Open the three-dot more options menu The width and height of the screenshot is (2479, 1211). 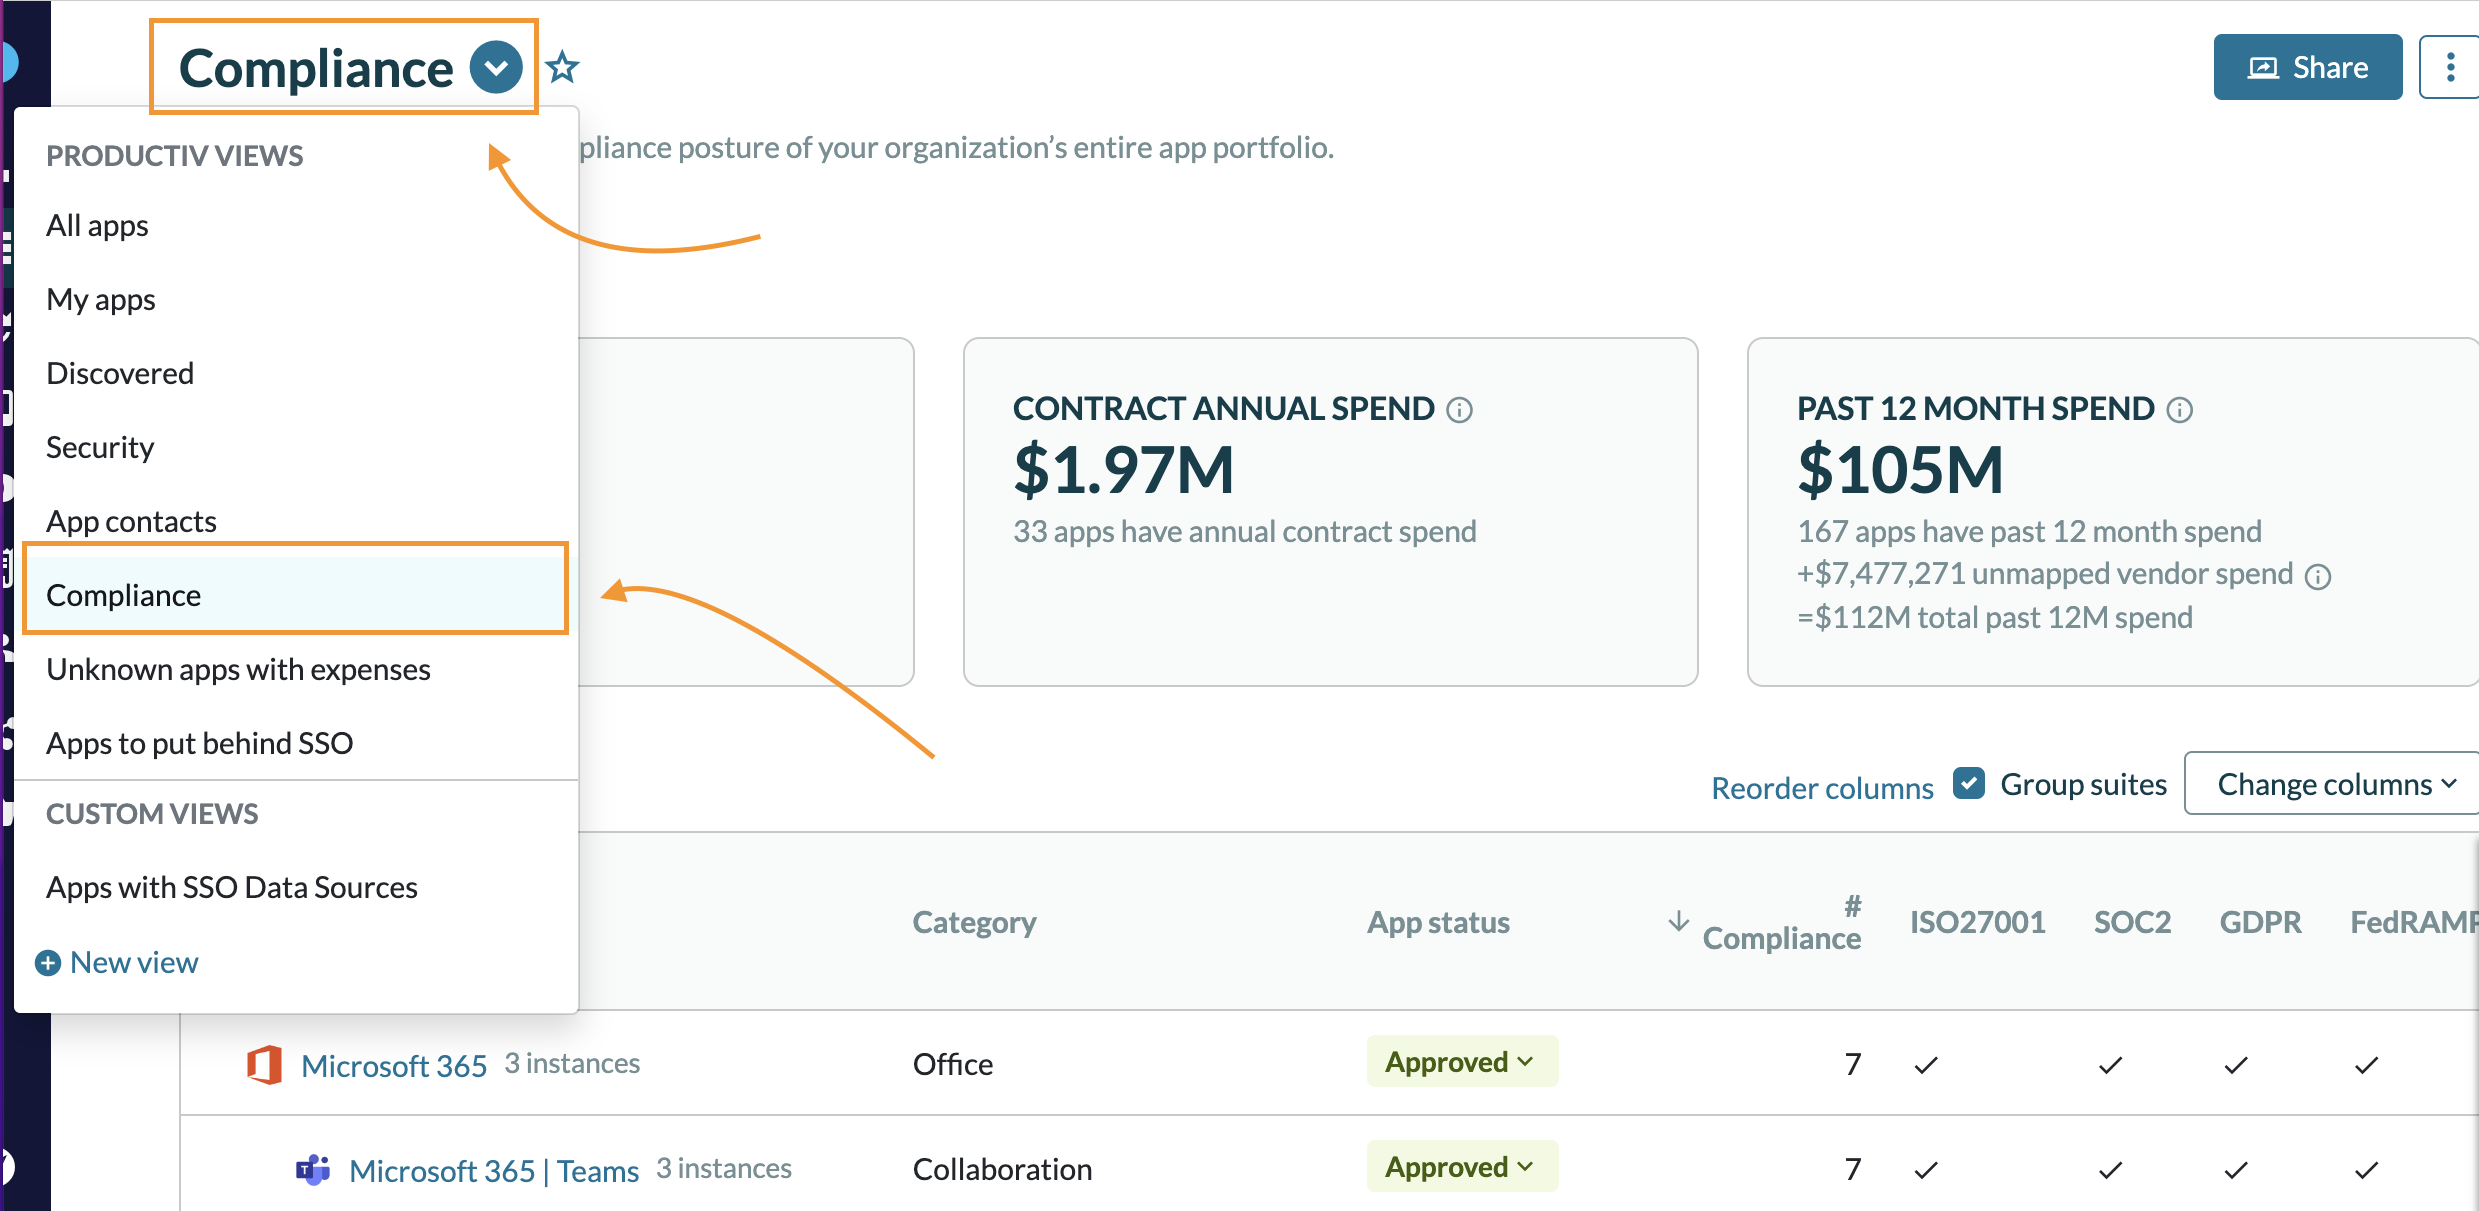coord(2449,67)
